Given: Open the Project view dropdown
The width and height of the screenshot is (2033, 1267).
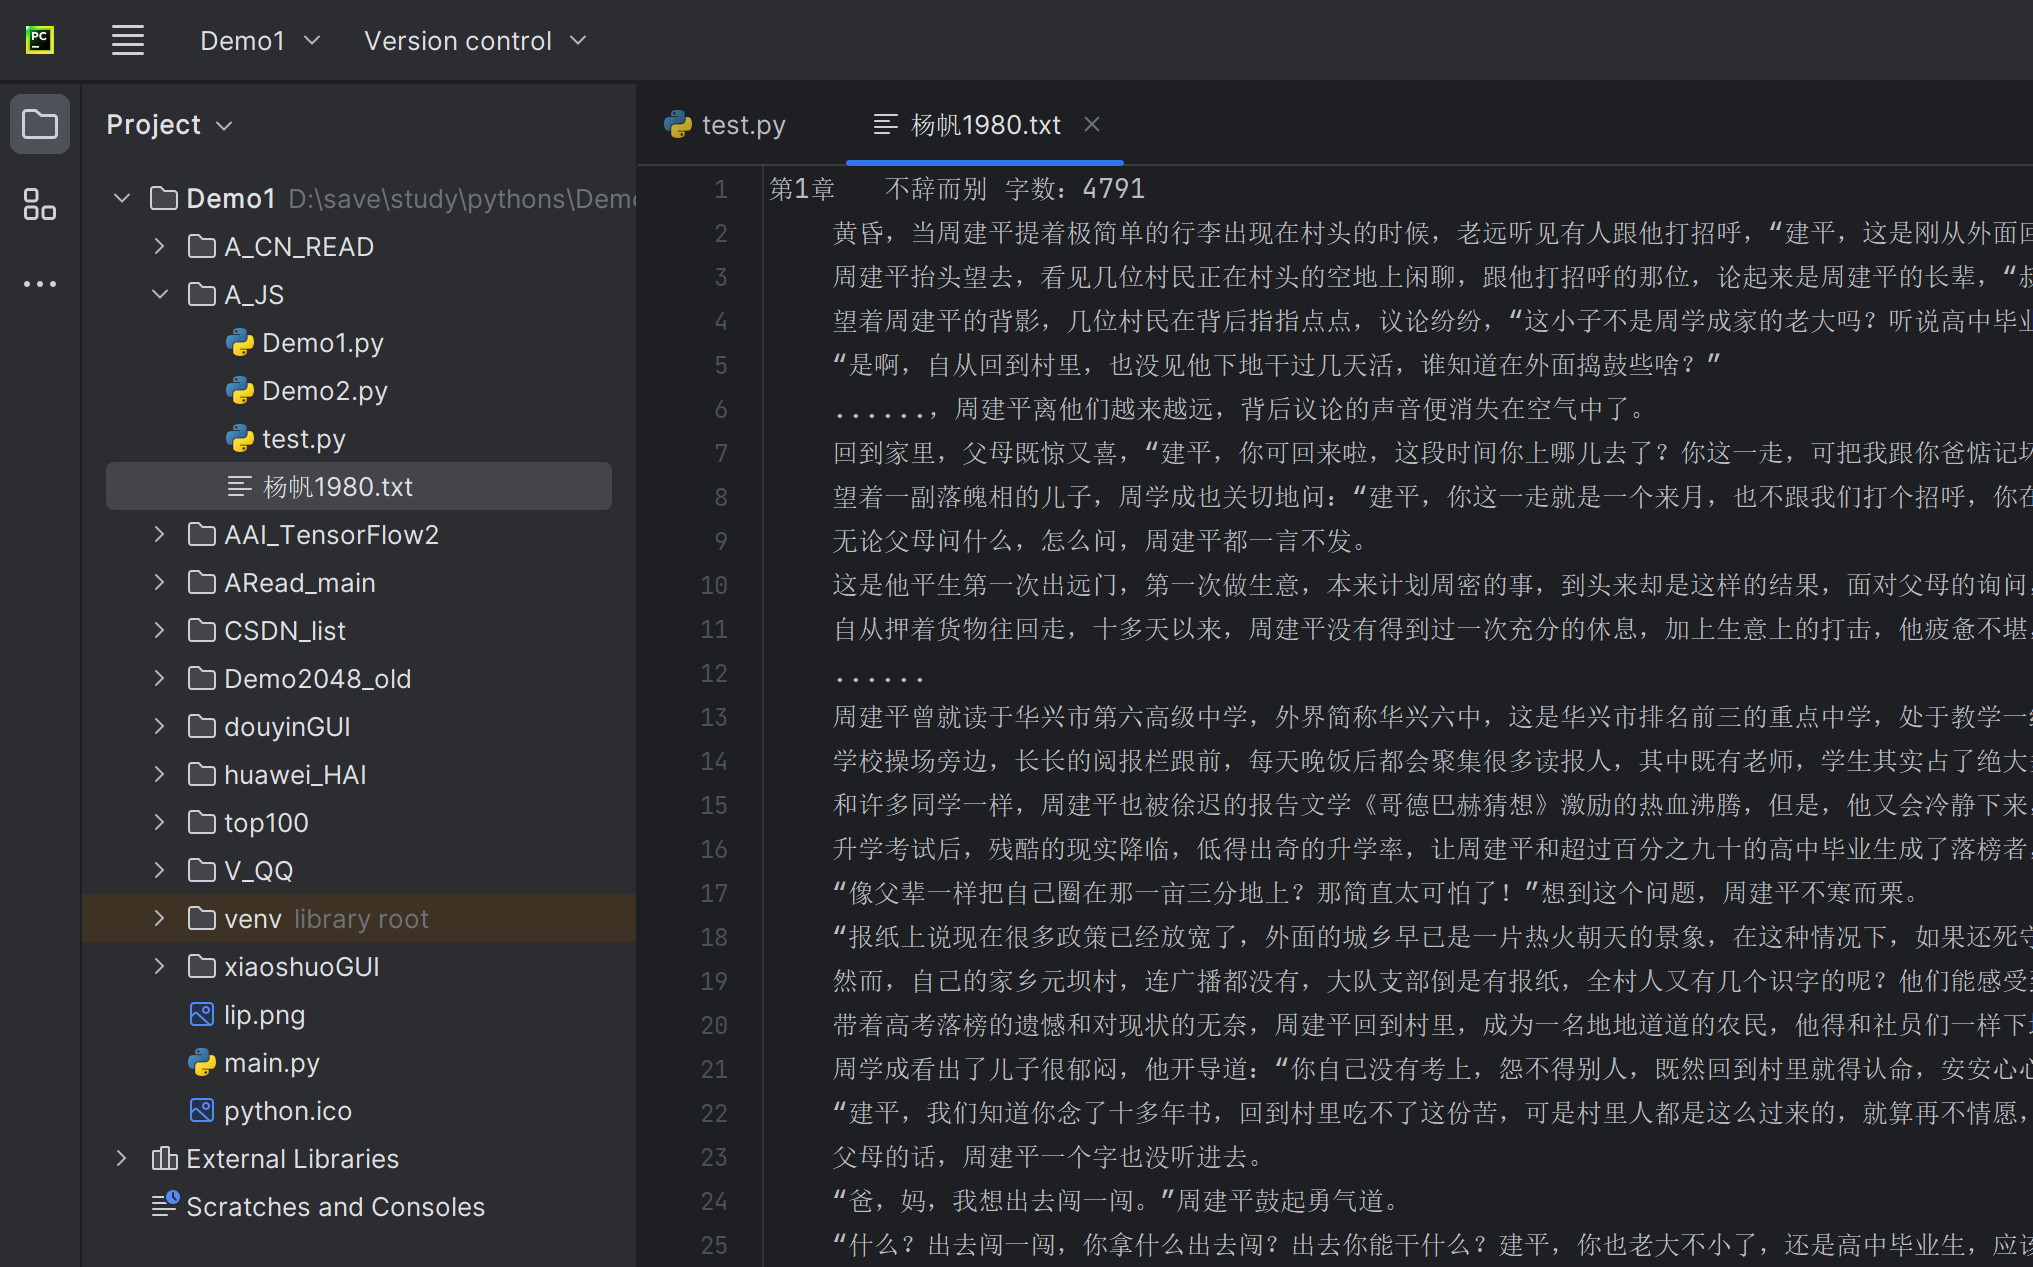Looking at the screenshot, I should (170, 125).
